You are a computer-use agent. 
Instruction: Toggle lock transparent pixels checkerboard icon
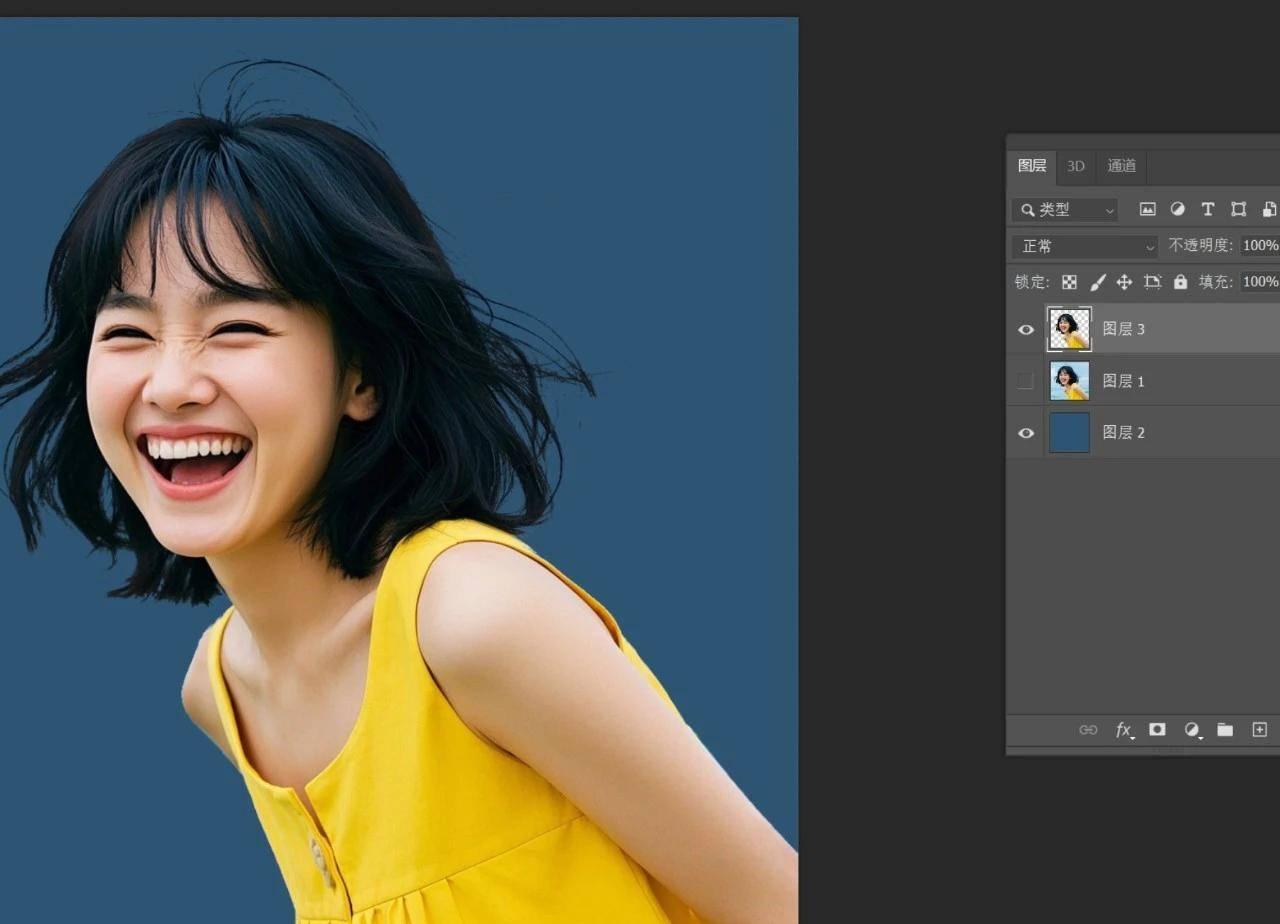pos(1069,282)
